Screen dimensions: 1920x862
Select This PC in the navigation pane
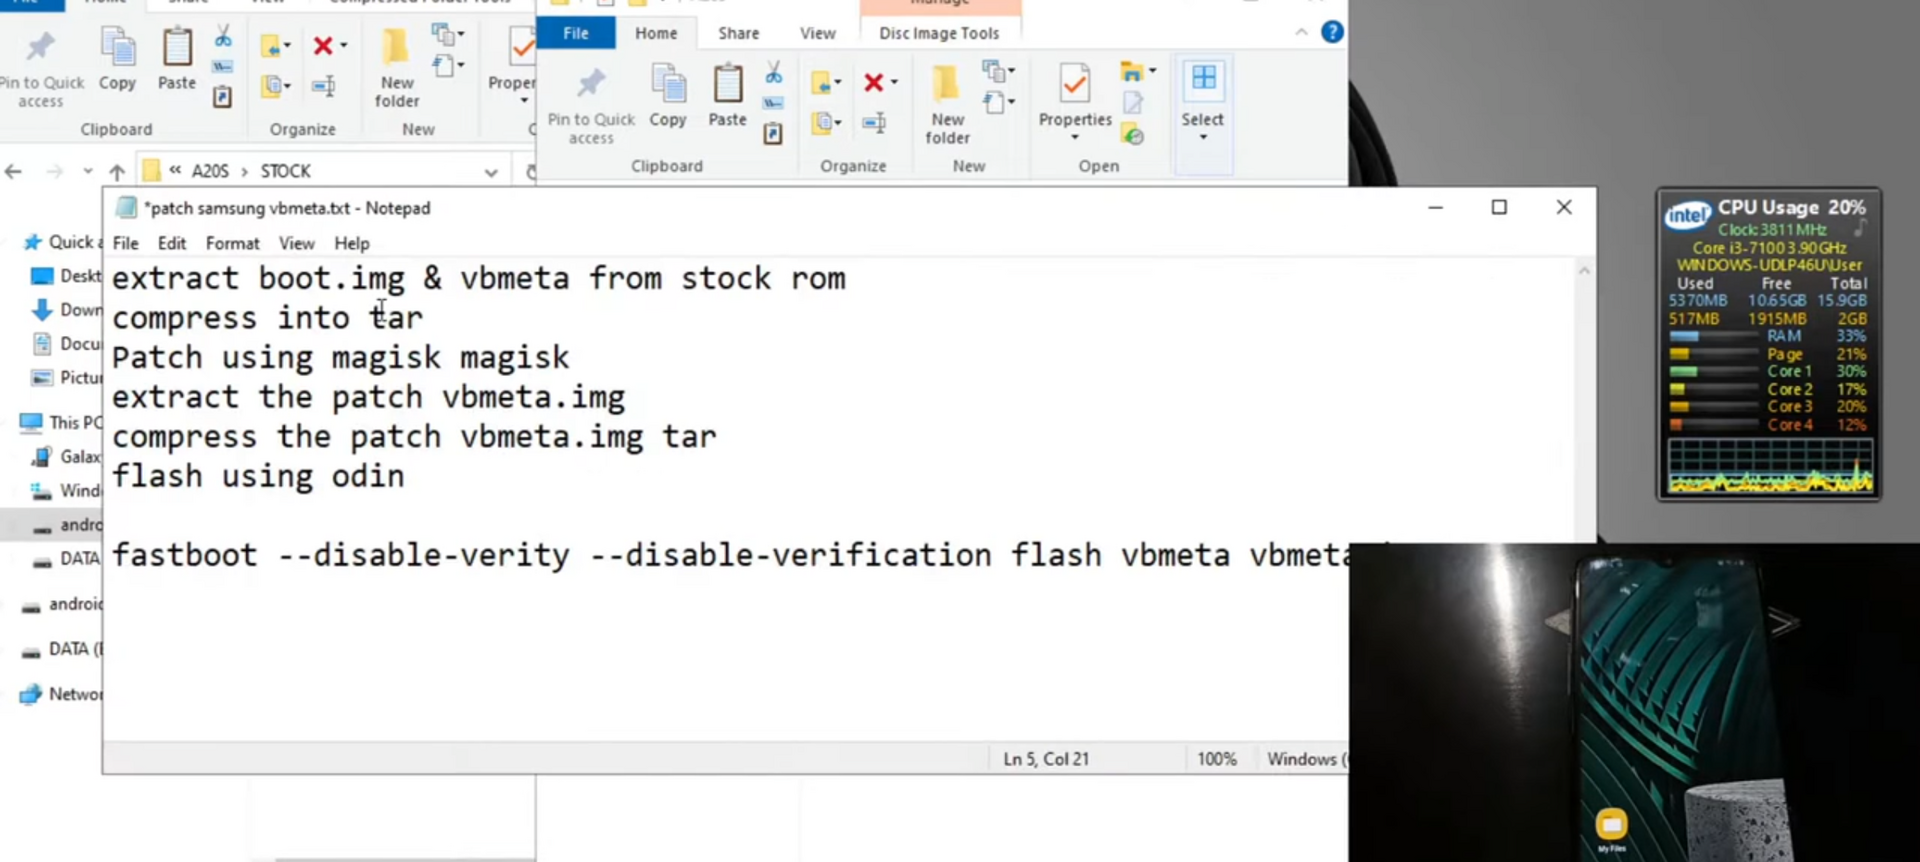pyautogui.click(x=60, y=422)
